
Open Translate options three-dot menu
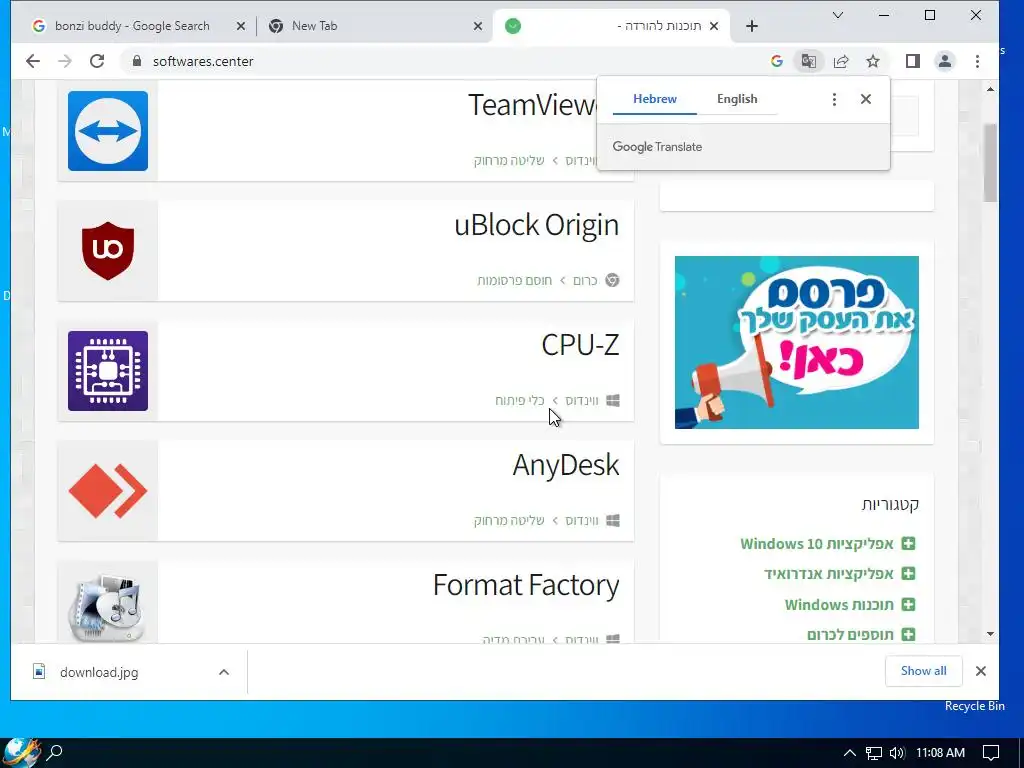point(834,99)
